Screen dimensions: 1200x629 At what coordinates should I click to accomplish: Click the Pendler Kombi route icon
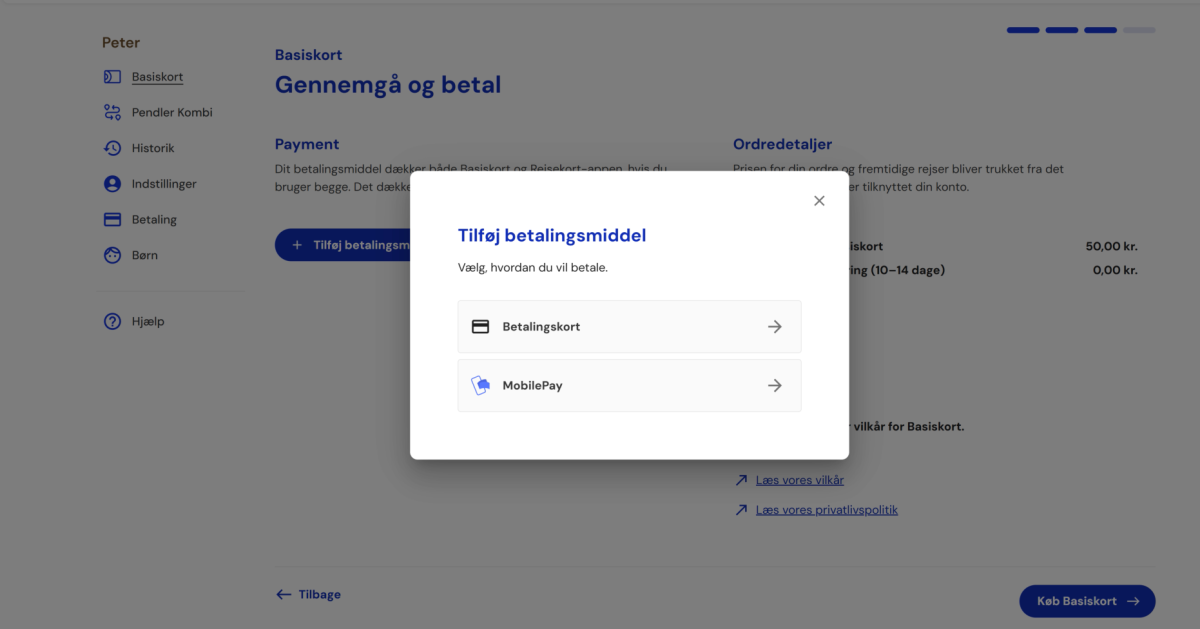(112, 112)
